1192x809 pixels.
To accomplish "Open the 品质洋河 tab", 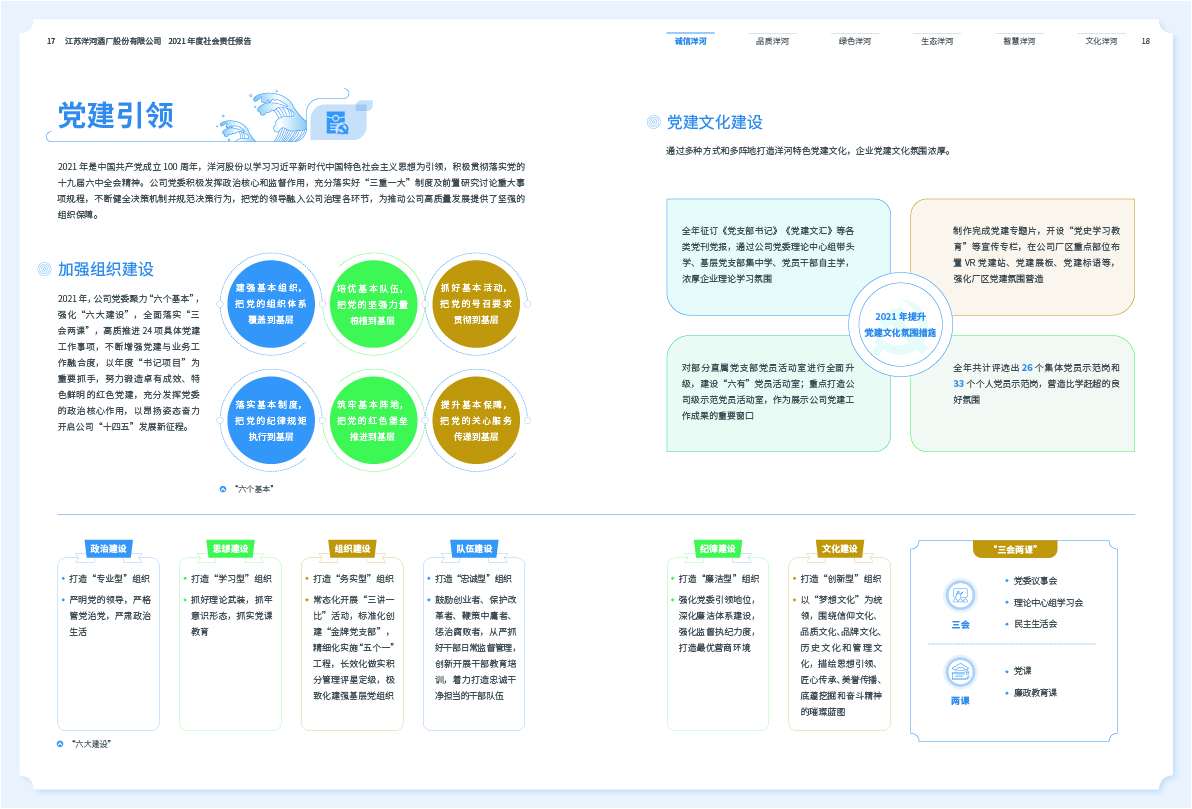I will [772, 41].
